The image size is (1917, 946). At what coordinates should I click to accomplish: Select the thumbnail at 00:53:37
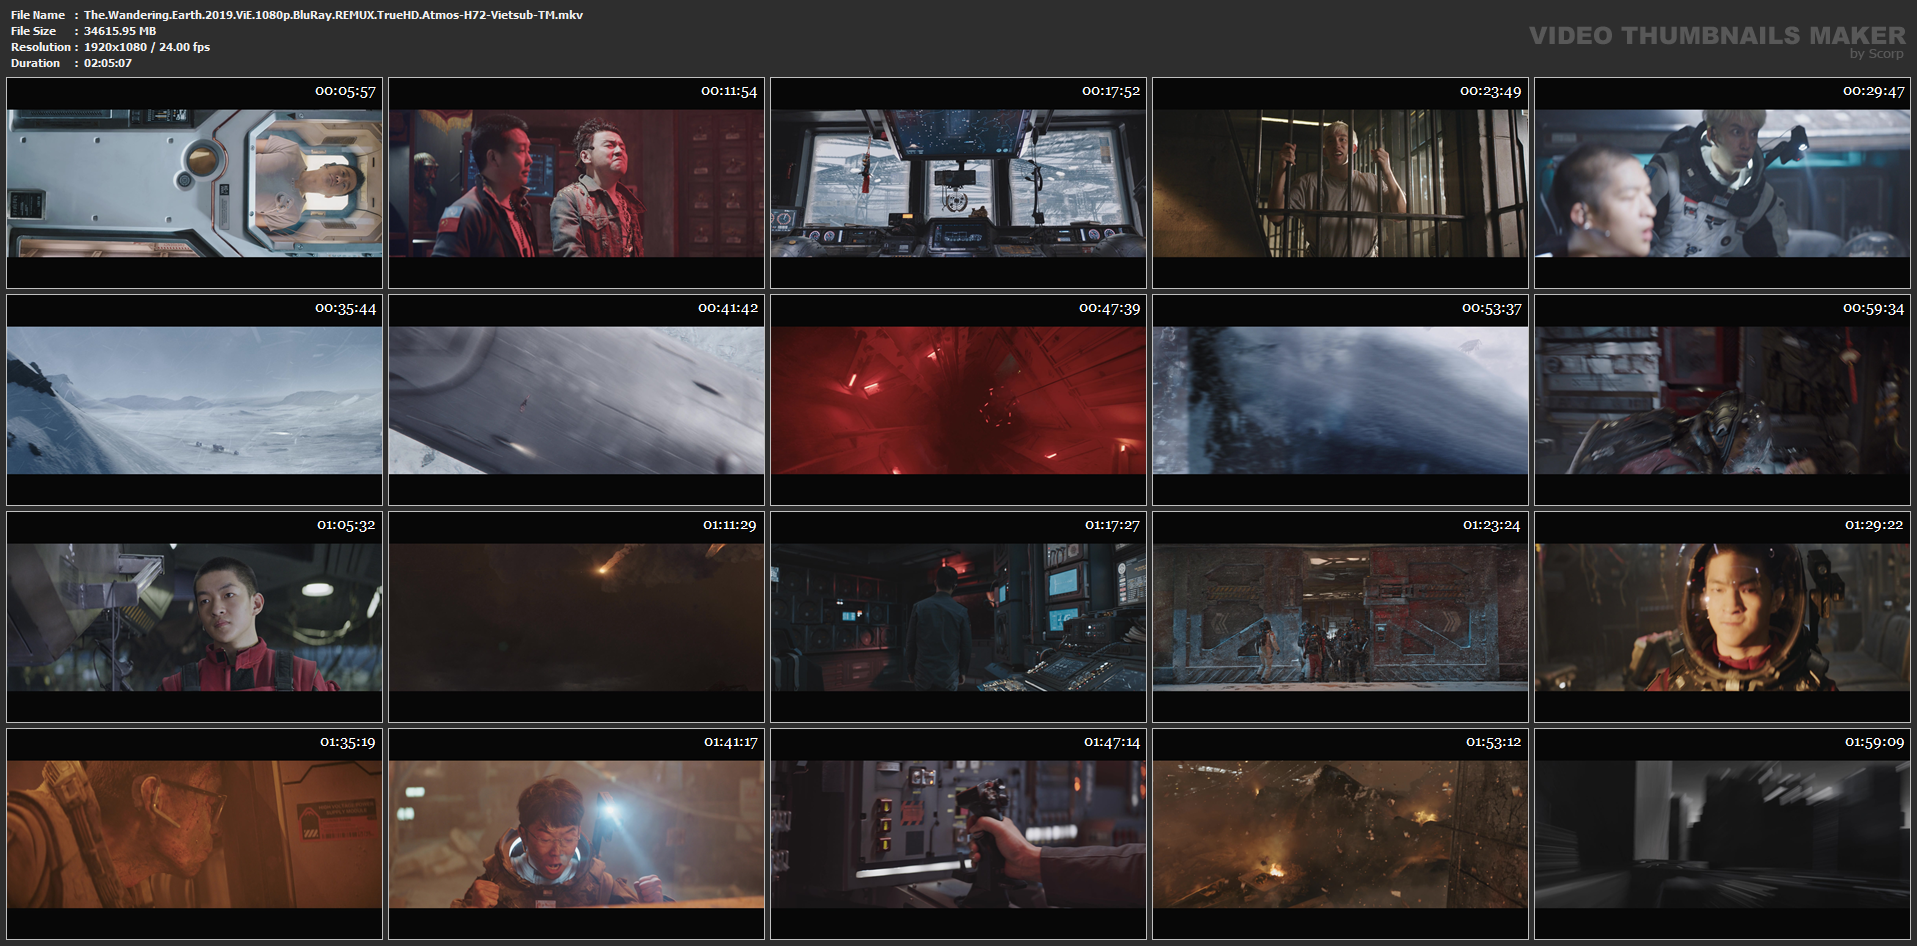click(x=1341, y=400)
